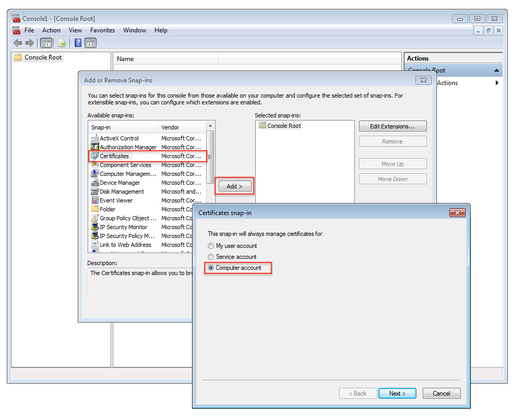The width and height of the screenshot is (512, 417).
Task: Choose the My user account radio button
Action: click(x=211, y=246)
